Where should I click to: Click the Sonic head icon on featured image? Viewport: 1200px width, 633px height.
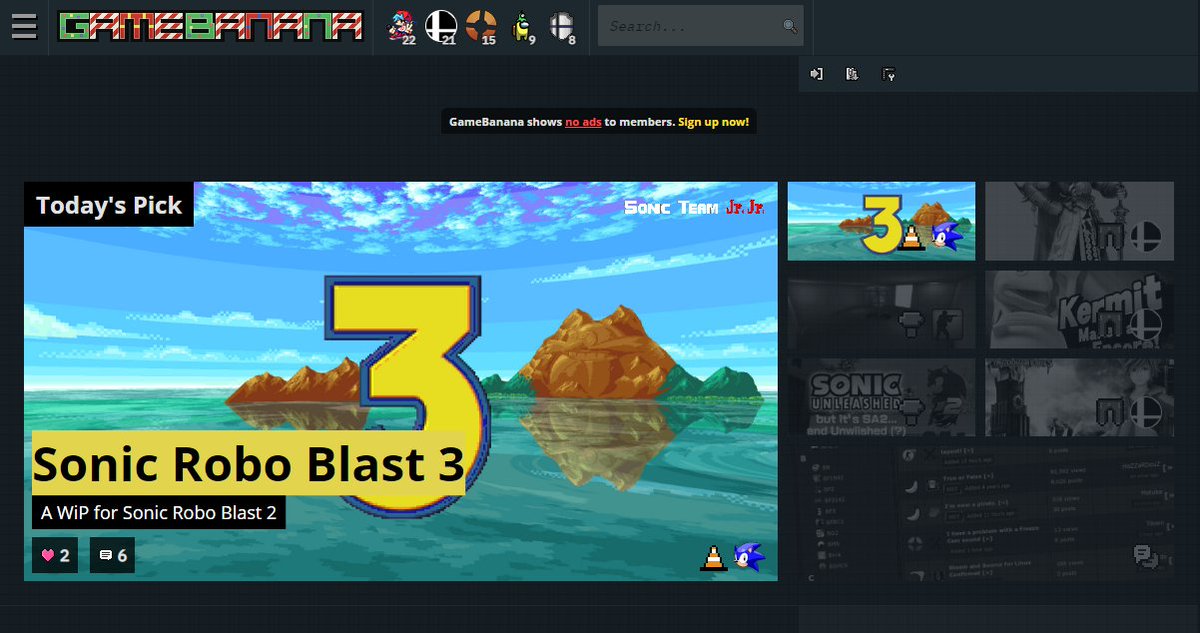(x=749, y=558)
